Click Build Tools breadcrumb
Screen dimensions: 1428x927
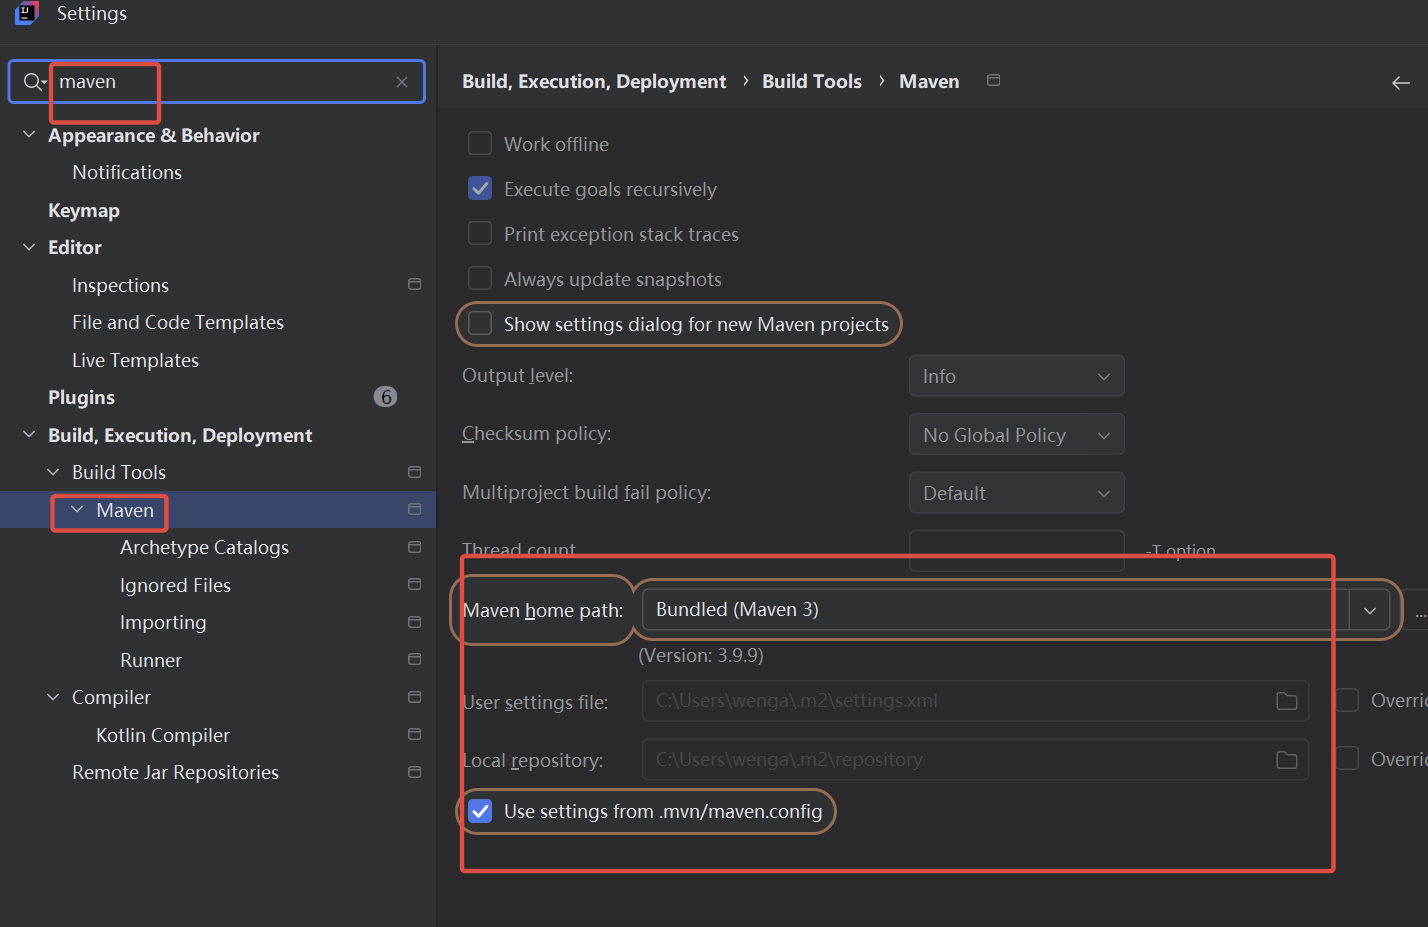(x=812, y=81)
